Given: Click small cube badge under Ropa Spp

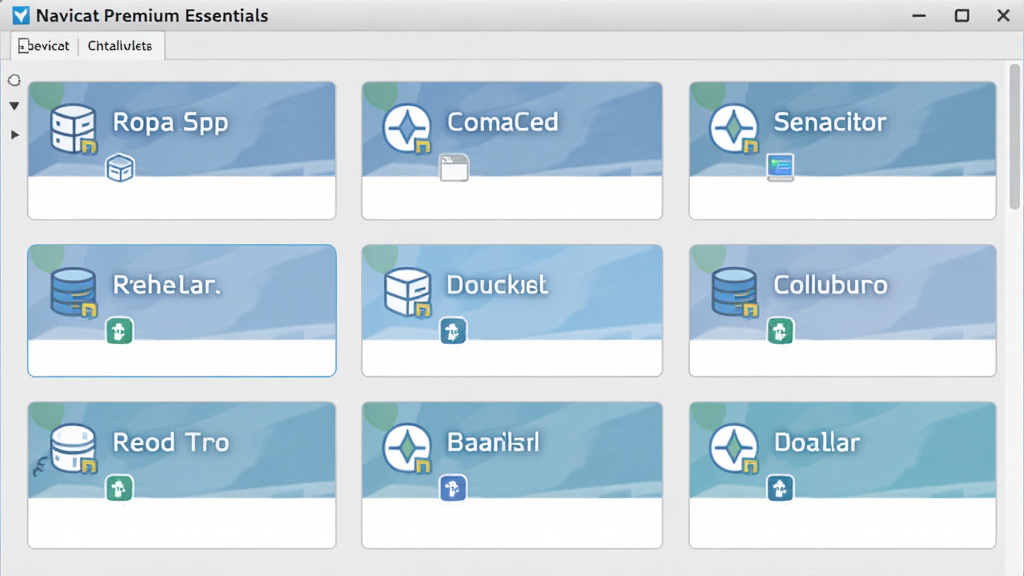Looking at the screenshot, I should pyautogui.click(x=120, y=168).
